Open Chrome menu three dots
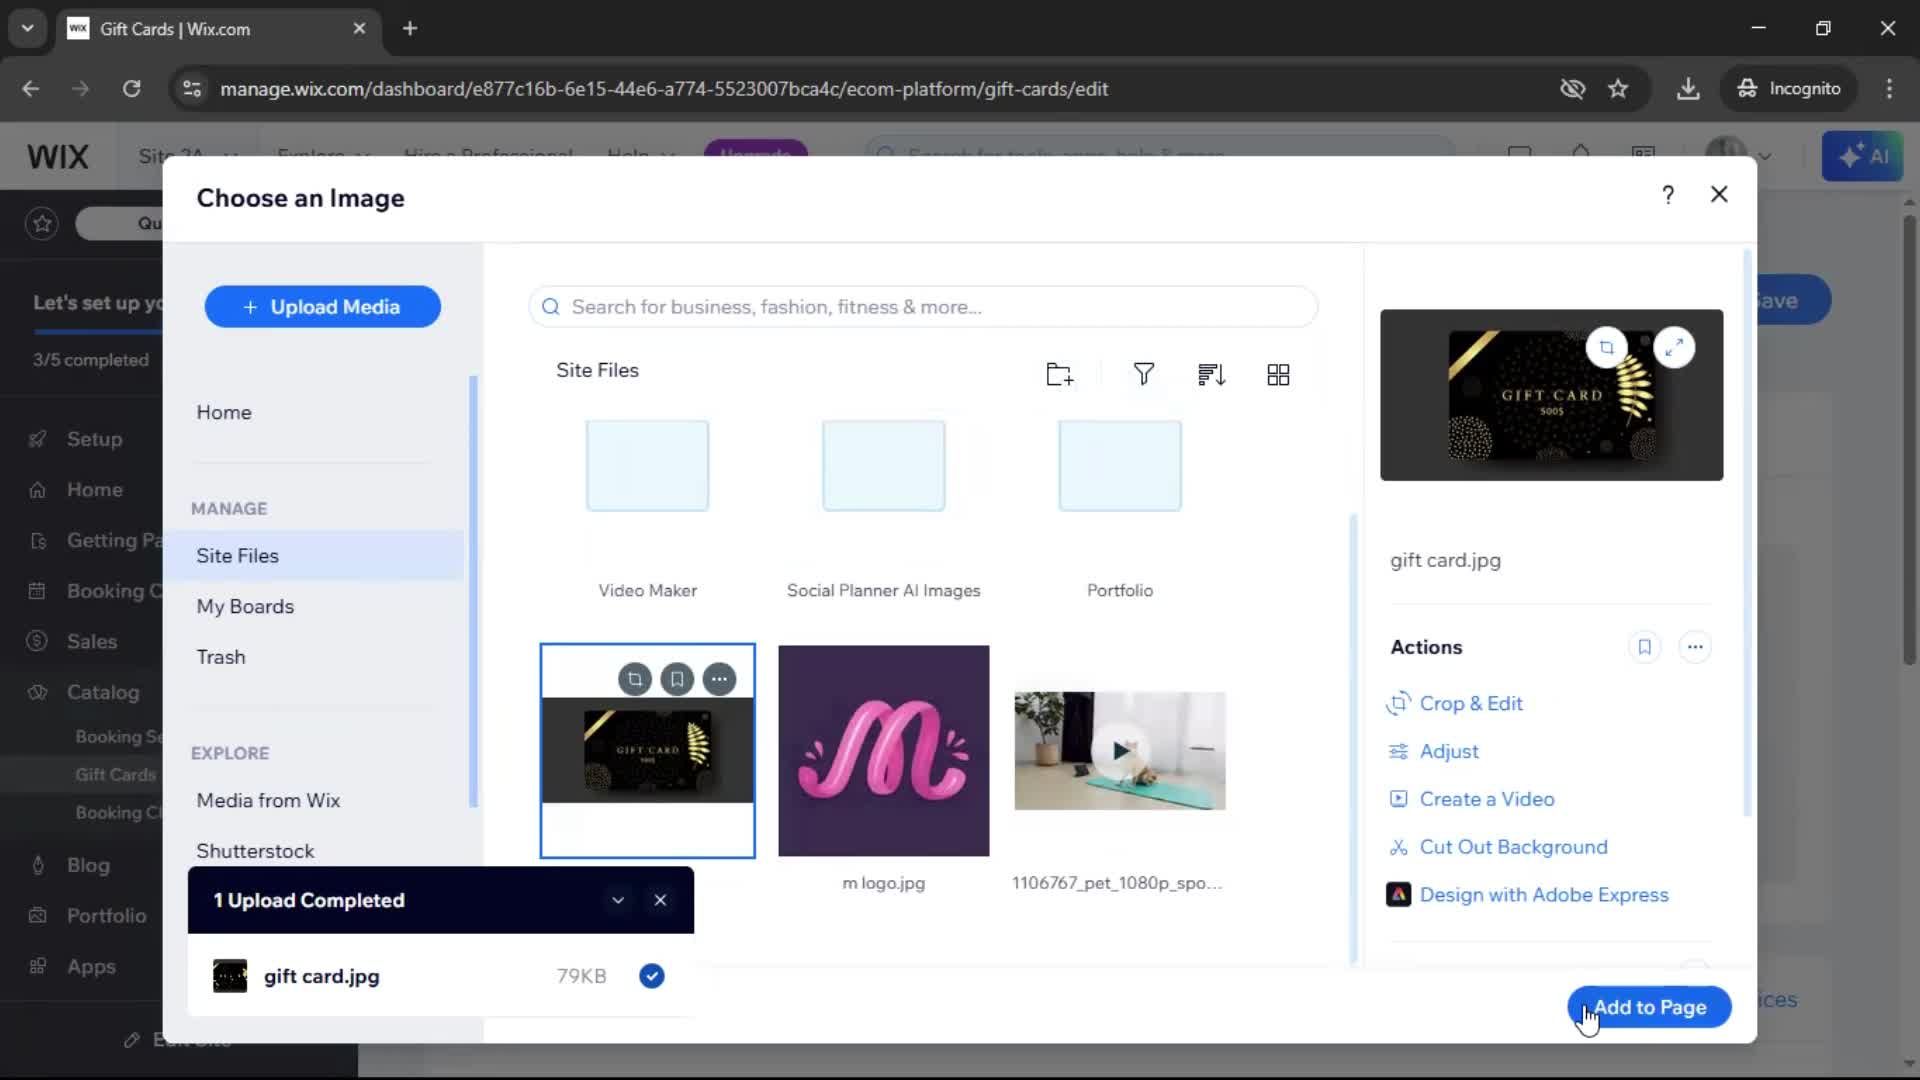1920x1080 pixels. pyautogui.click(x=1889, y=89)
